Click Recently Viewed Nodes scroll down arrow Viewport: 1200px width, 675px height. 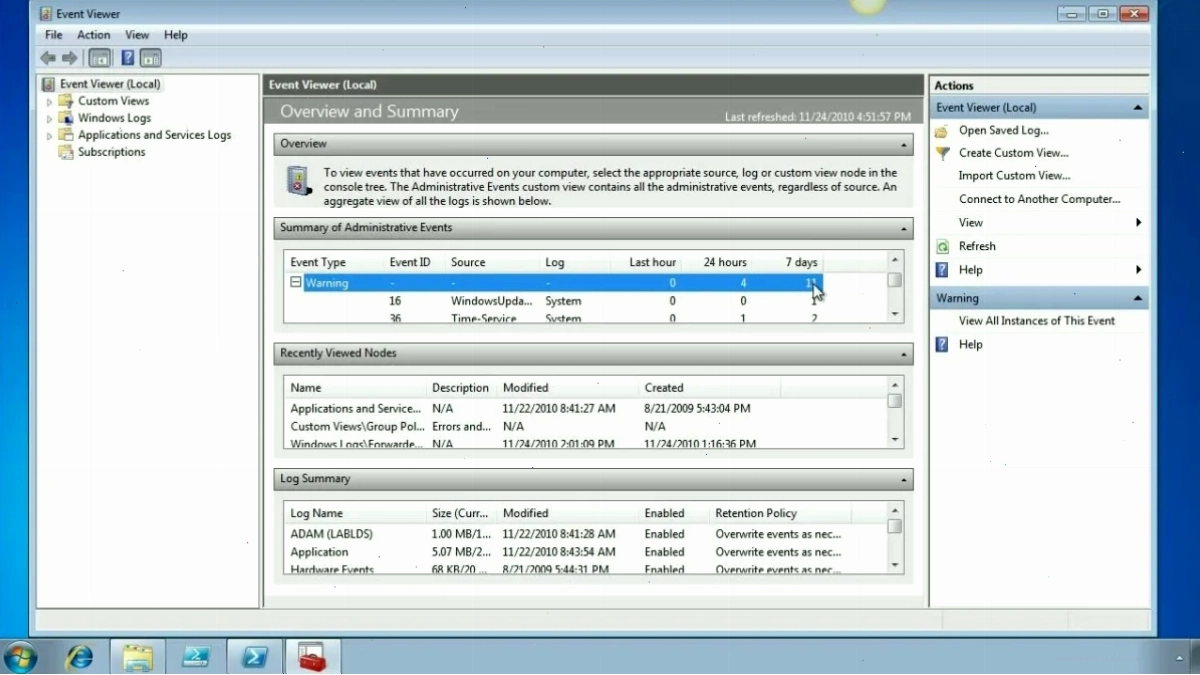(895, 440)
